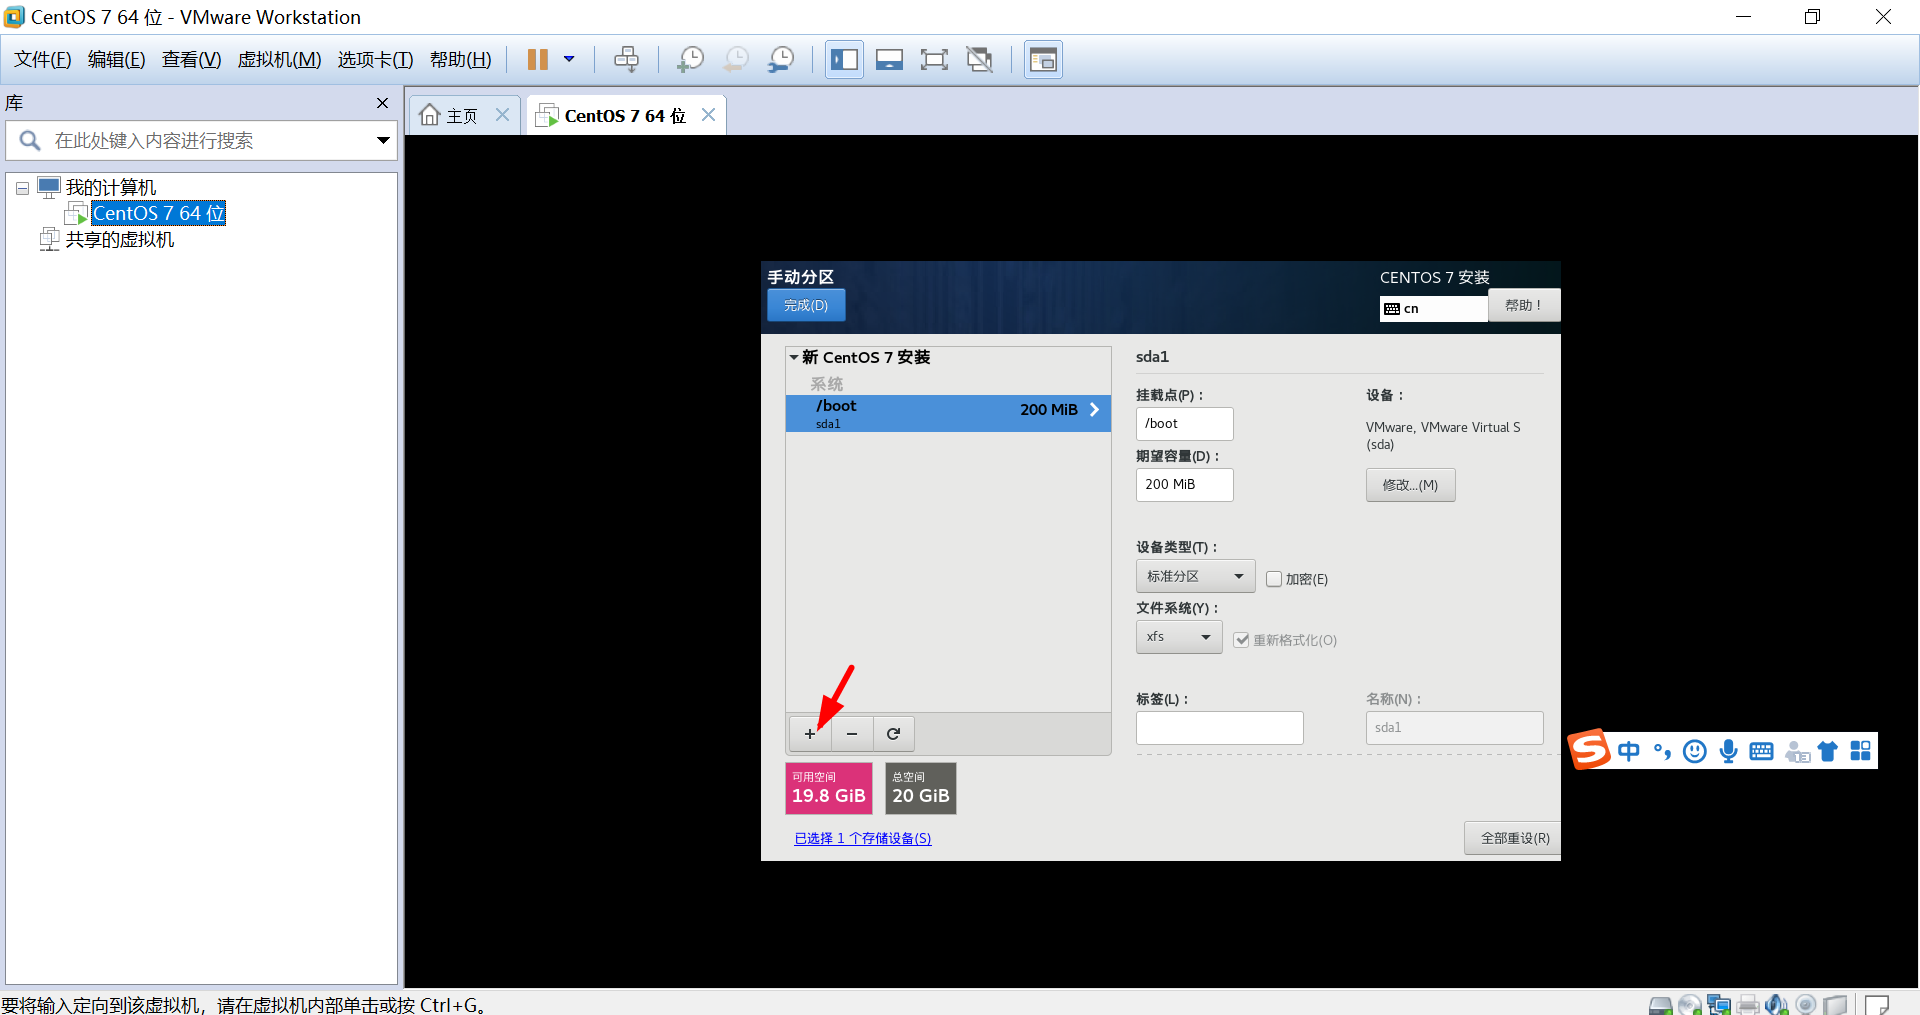Screen dimensions: 1920x1015
Task: Collapse the 我的计算机 tree node
Action: [x=22, y=188]
